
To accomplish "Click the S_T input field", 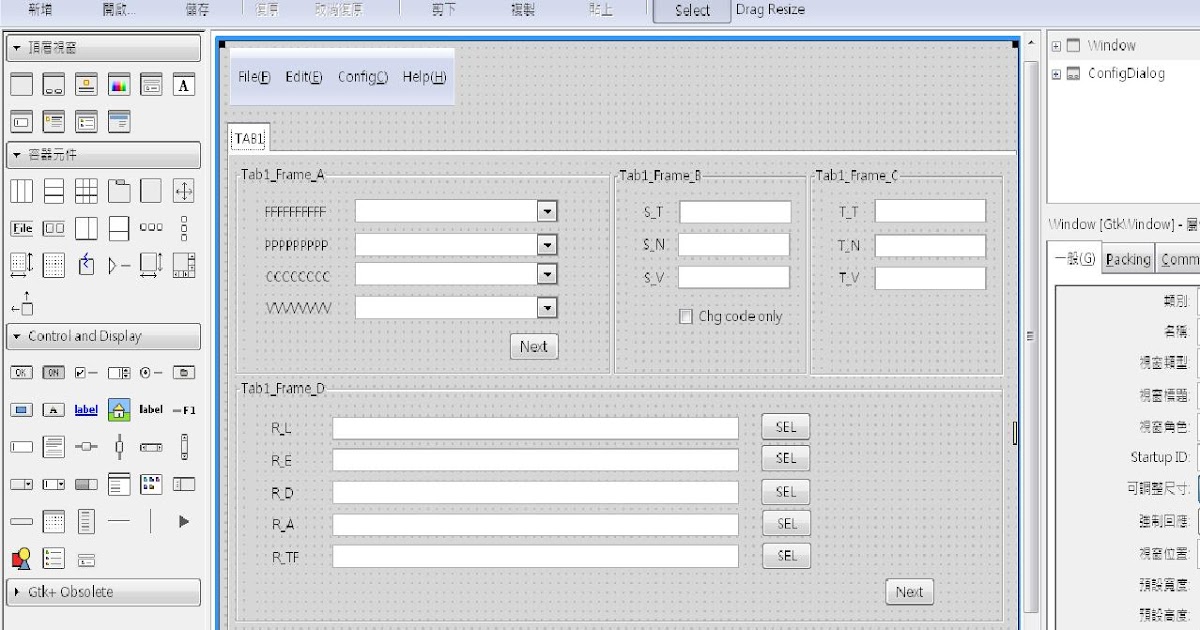I will (x=735, y=212).
